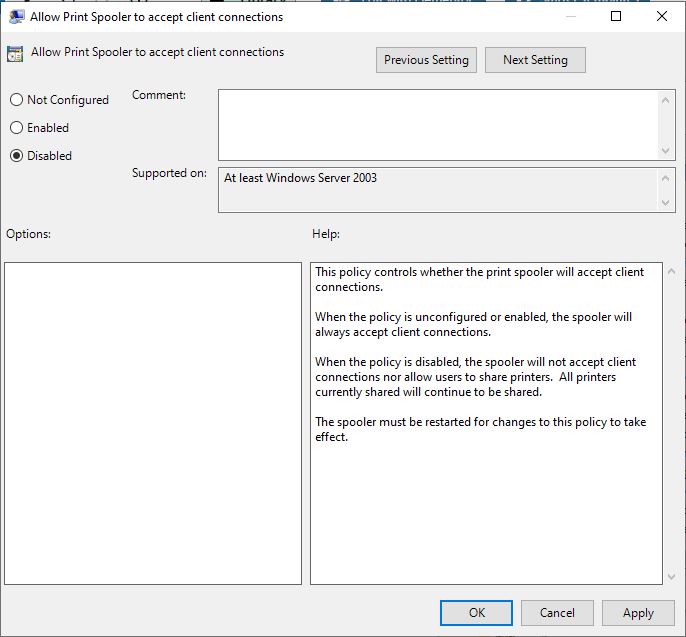The image size is (686, 637).
Task: Click the title bar policy window icon
Action: [x=16, y=17]
